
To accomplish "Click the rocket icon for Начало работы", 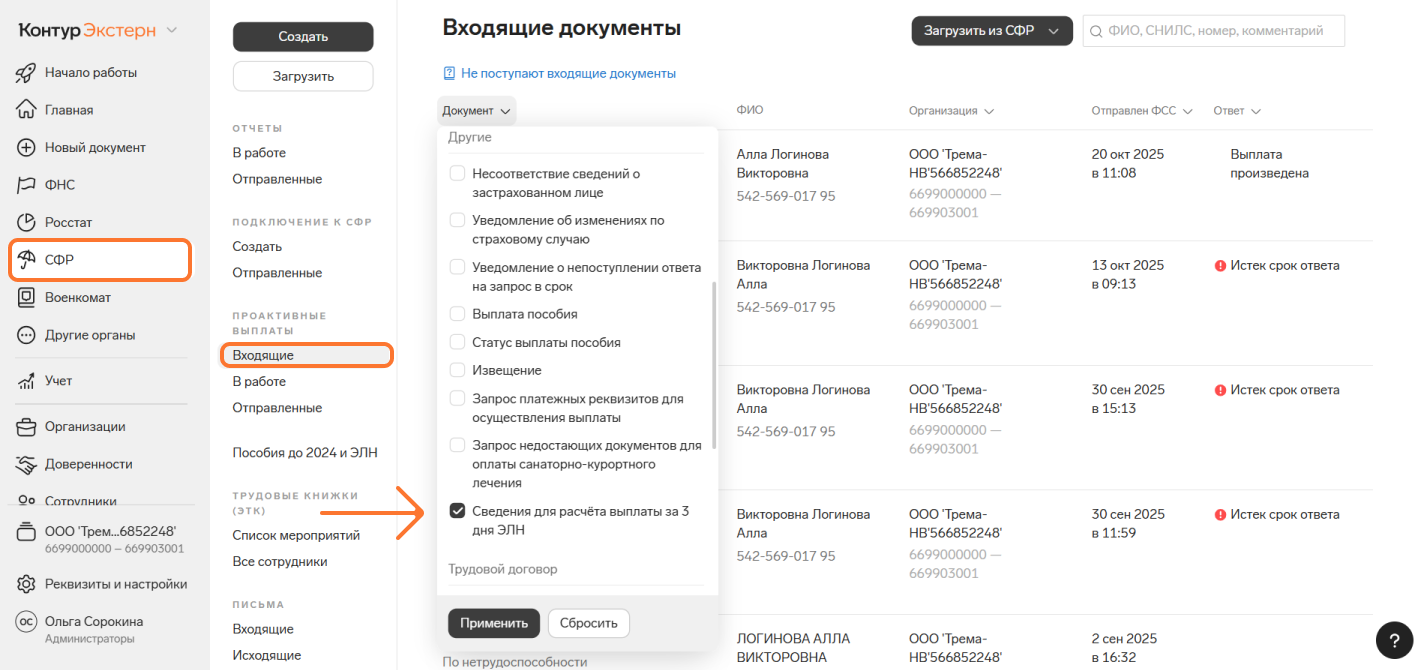I will 27,73.
